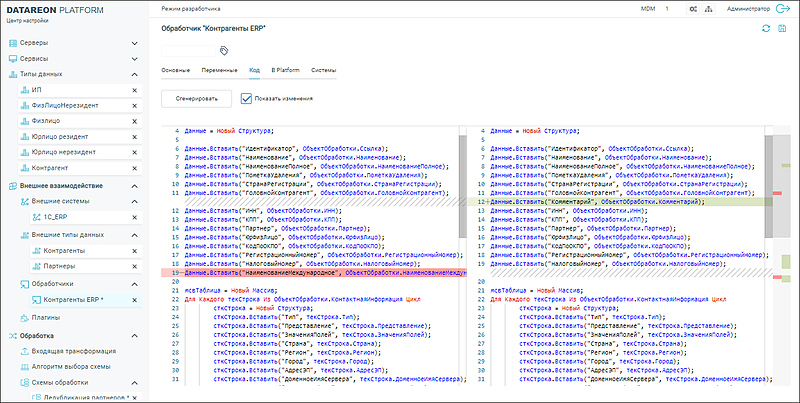Close the Физлицо data type item

[x=134, y=121]
